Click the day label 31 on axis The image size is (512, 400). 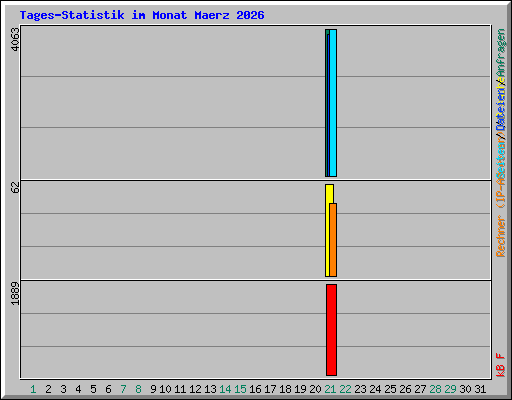pos(480,389)
